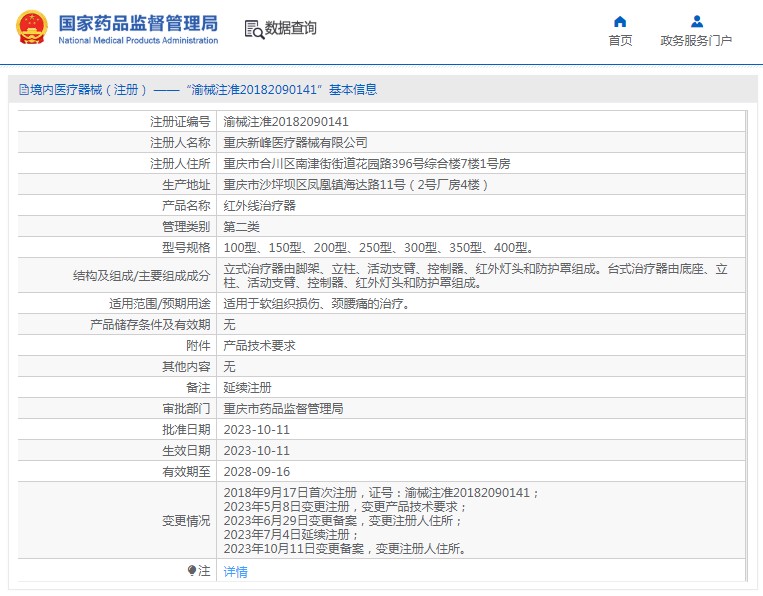Click registrant name 重庆新峰医疗器械有限公司
The width and height of the screenshot is (763, 596).
click(x=295, y=143)
